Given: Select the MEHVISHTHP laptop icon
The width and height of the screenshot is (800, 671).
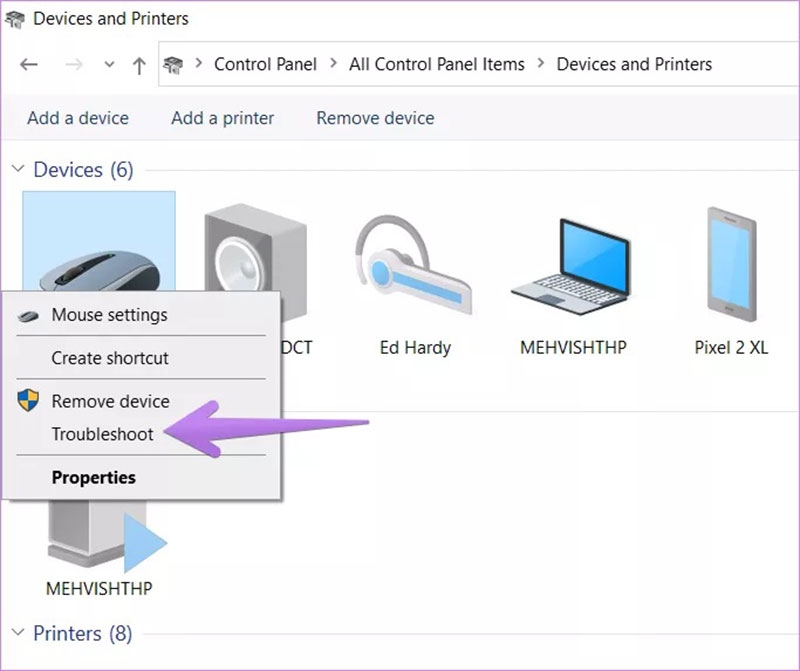Looking at the screenshot, I should tap(572, 266).
